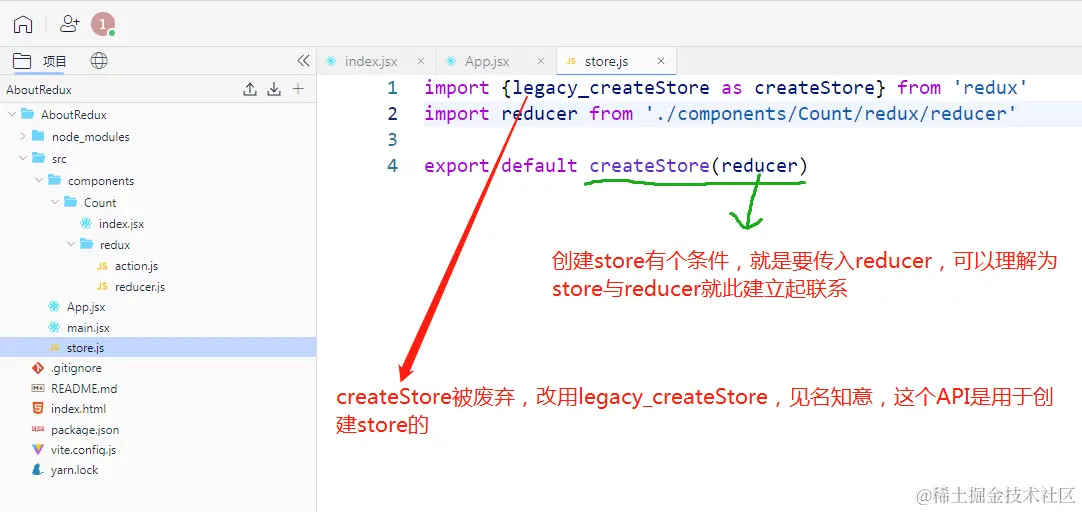Click the redux folder icon
Screen dimensions: 1082x512
coord(86,245)
